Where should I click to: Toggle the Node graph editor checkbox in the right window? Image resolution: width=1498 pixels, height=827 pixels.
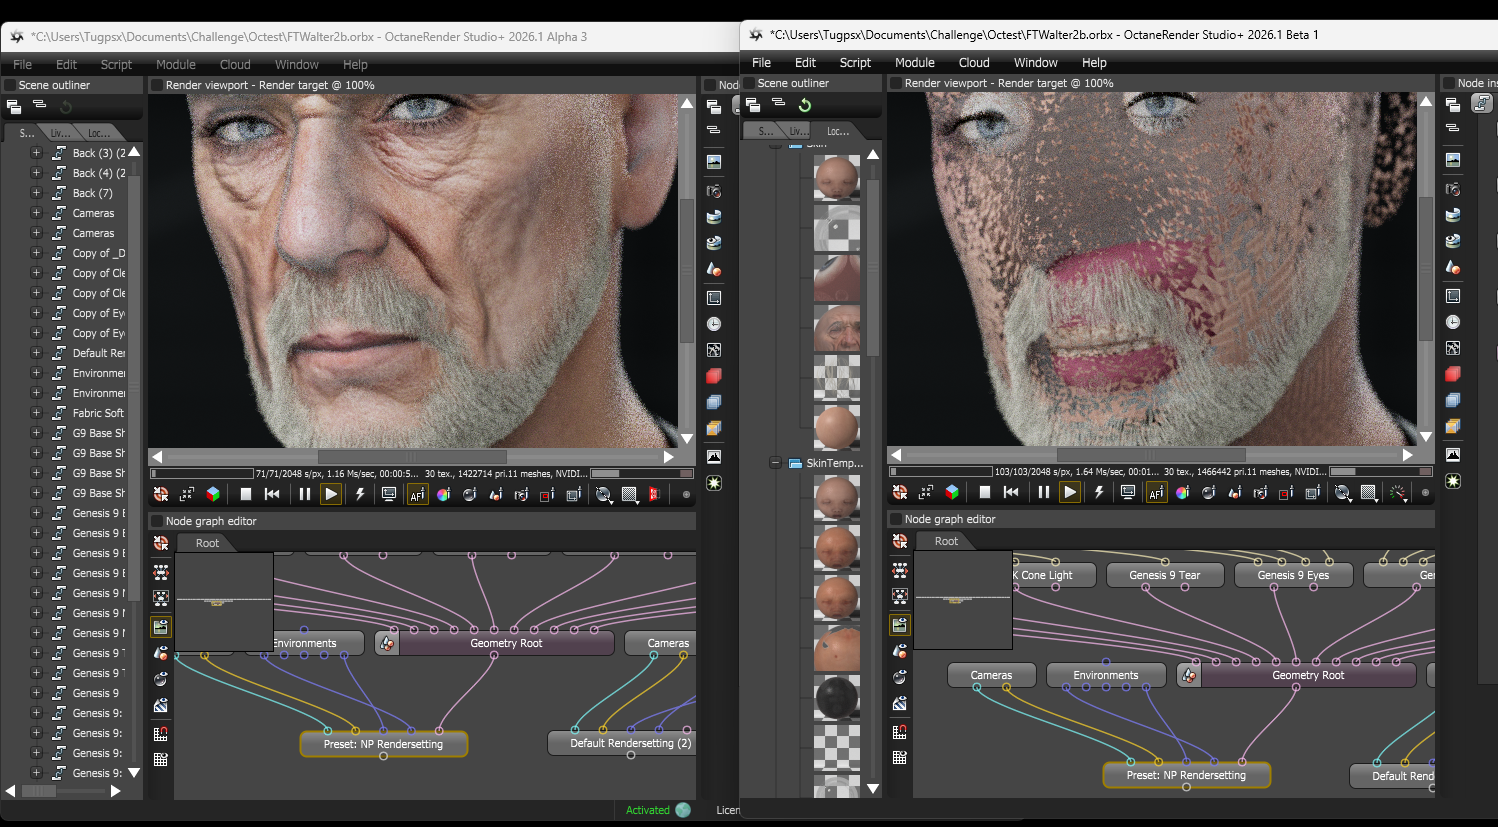[x=895, y=519]
